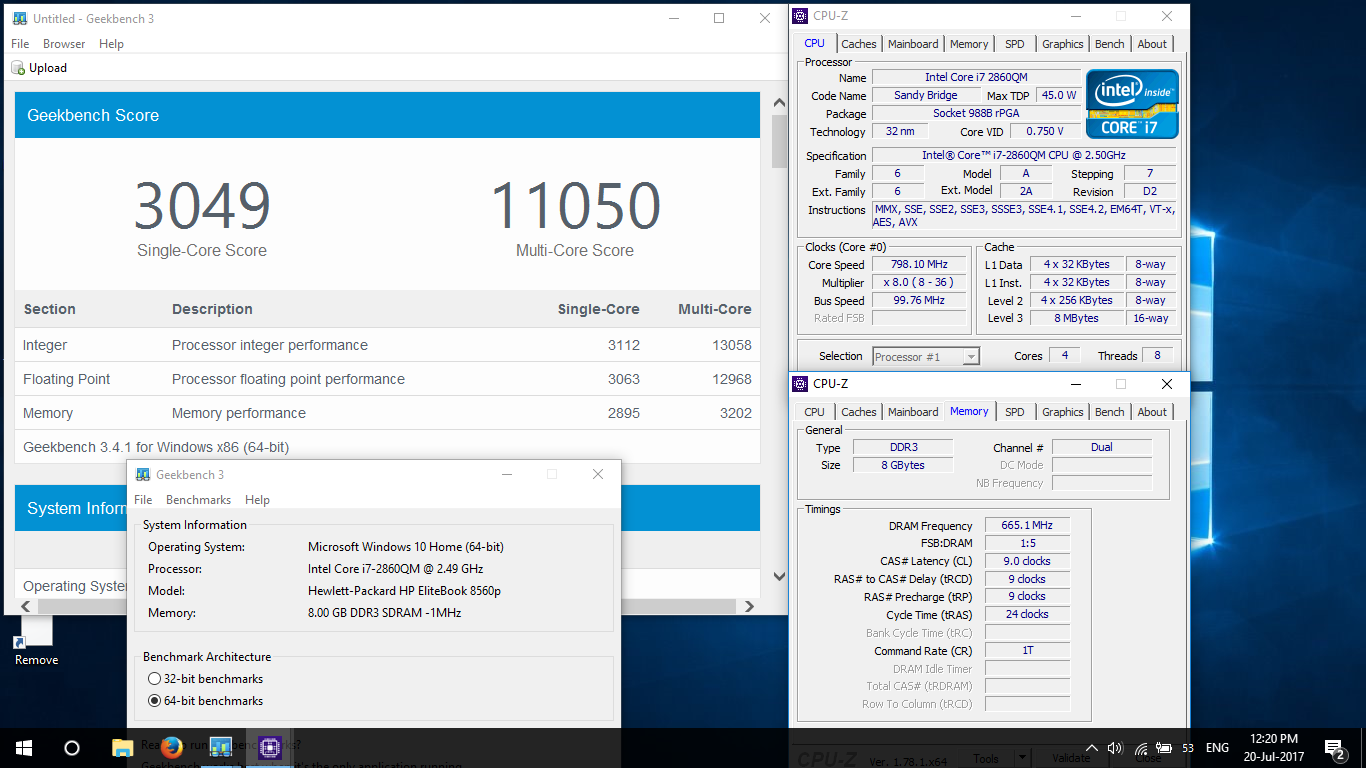Screen dimensions: 1366x768
Task: Click ENG input language indicator
Action: coord(1217,748)
